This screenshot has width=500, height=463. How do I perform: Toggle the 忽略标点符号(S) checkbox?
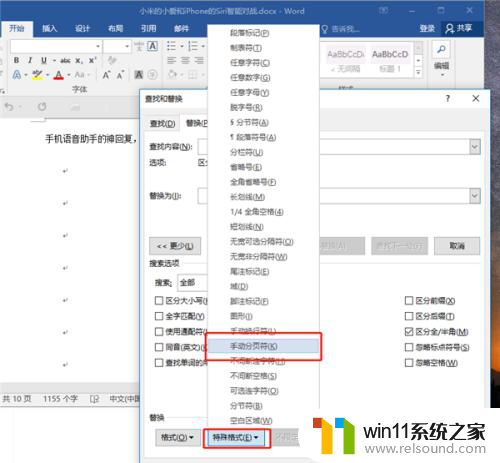click(x=409, y=347)
